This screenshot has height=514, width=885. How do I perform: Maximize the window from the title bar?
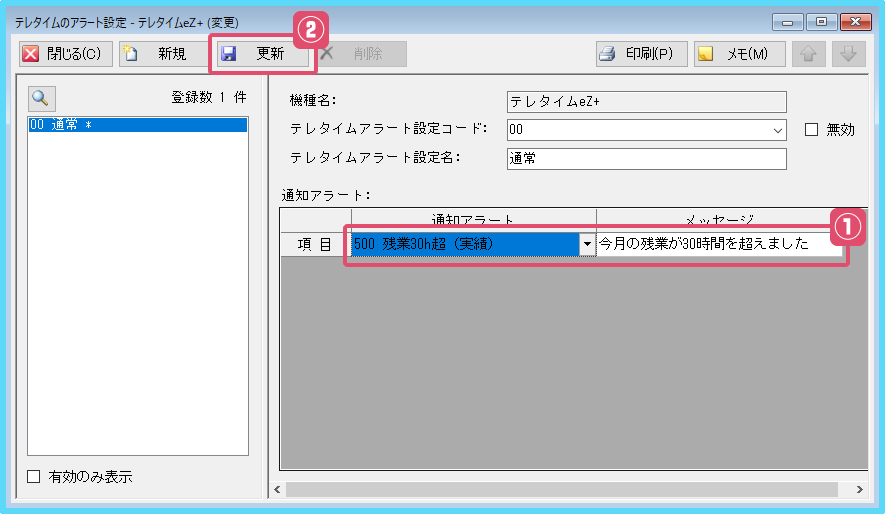click(820, 22)
